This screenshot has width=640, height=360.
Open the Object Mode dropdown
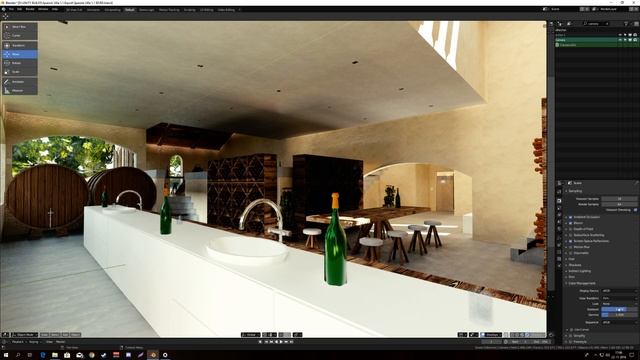tap(24, 334)
